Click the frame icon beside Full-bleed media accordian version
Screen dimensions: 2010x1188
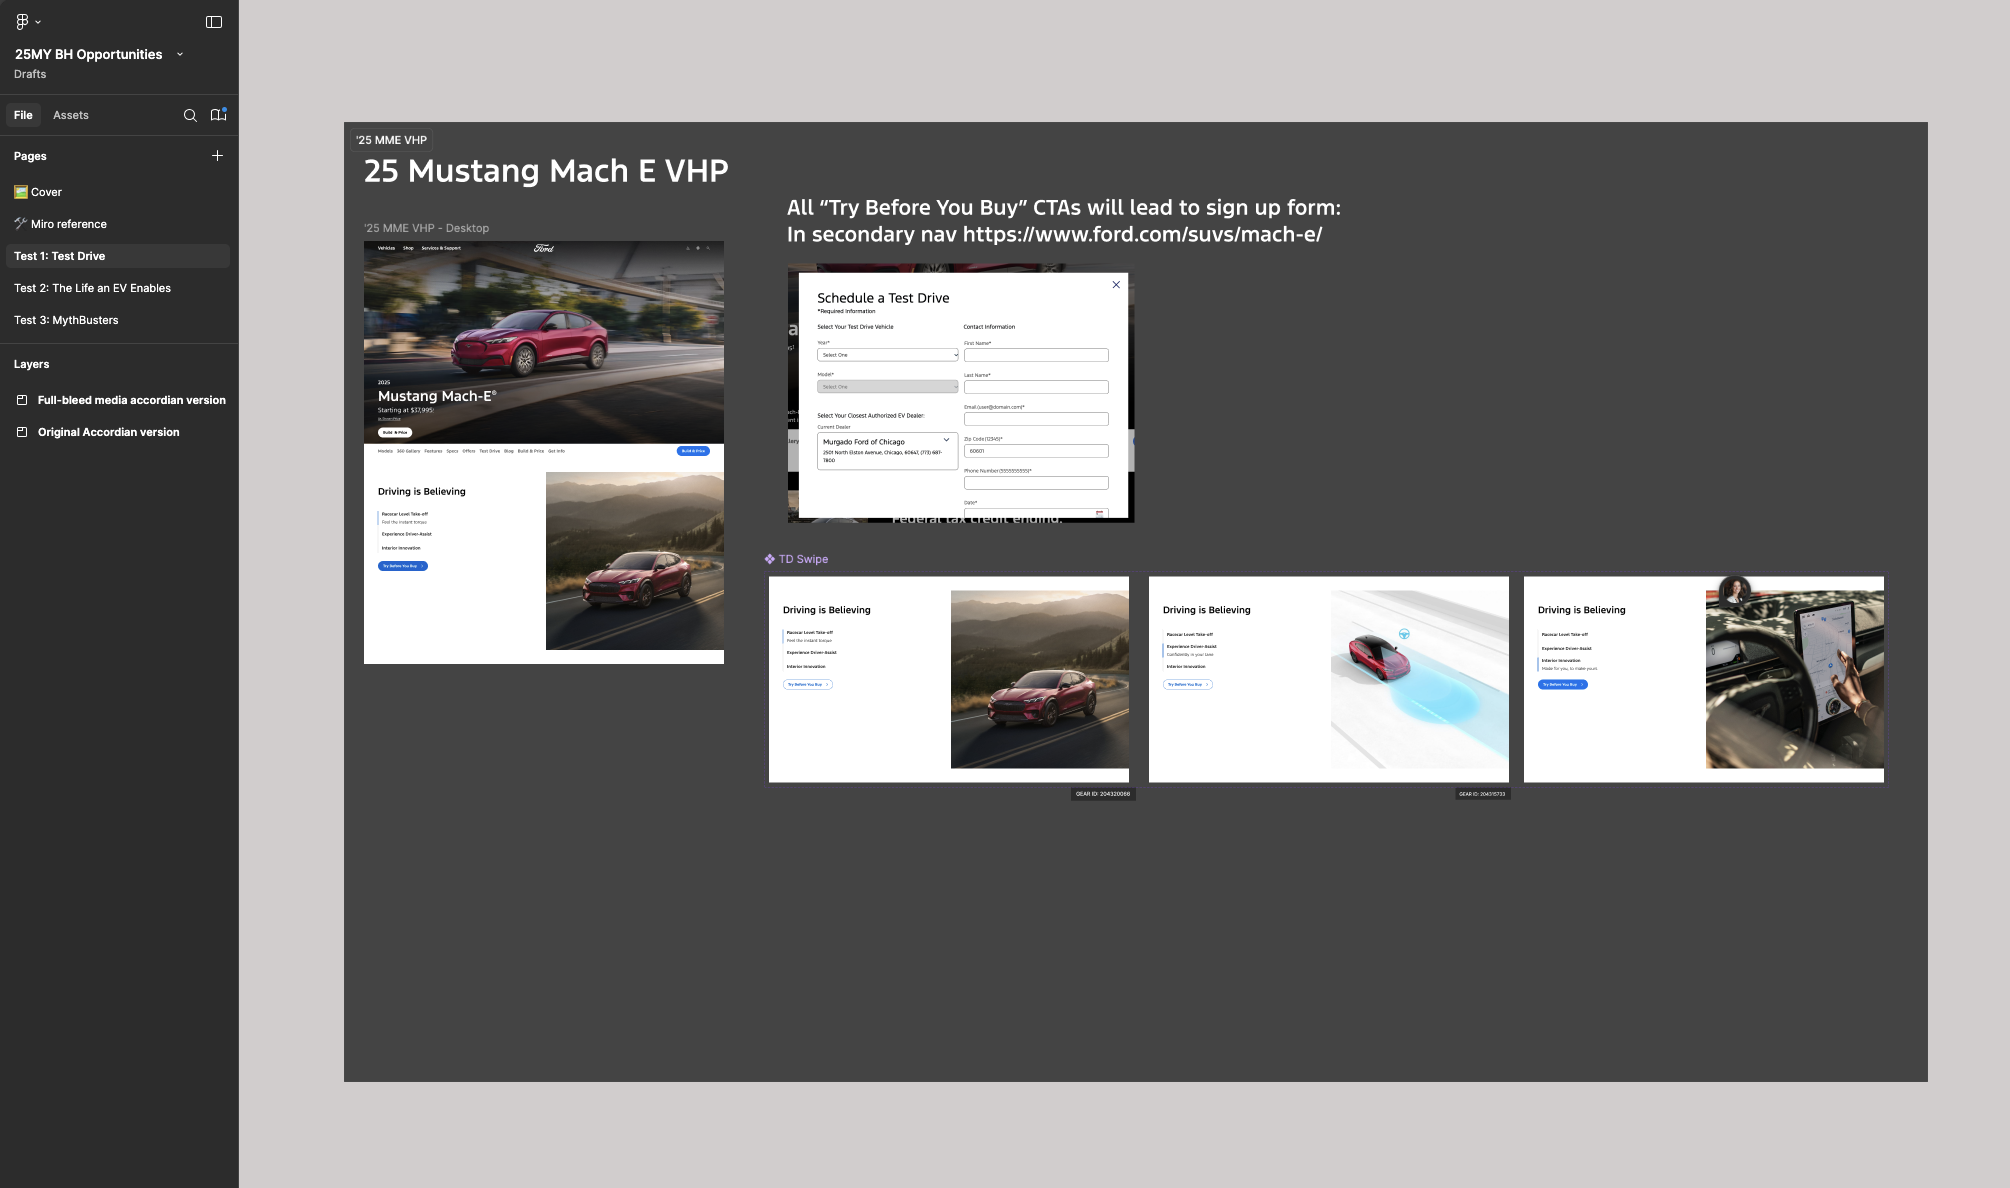coord(22,400)
